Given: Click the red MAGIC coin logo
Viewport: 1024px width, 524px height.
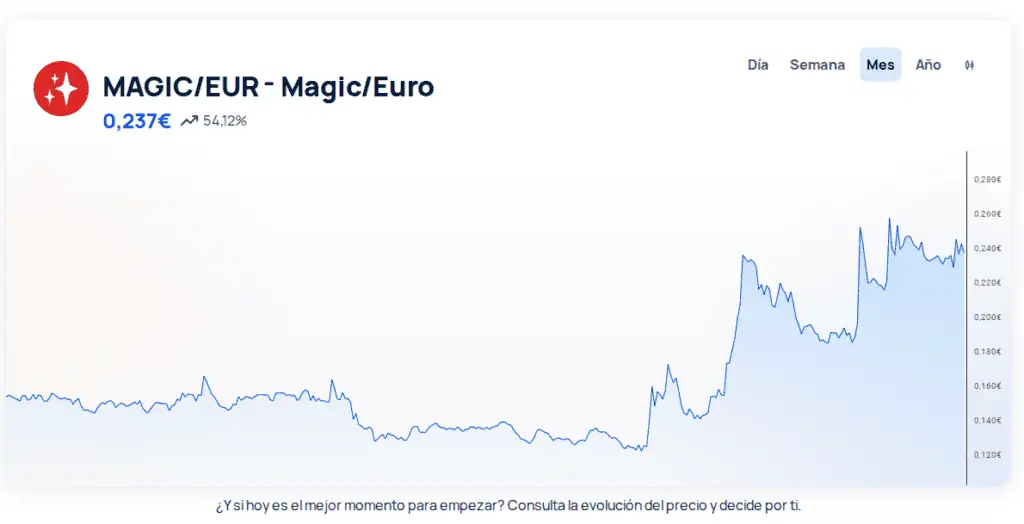Looking at the screenshot, I should [61, 88].
